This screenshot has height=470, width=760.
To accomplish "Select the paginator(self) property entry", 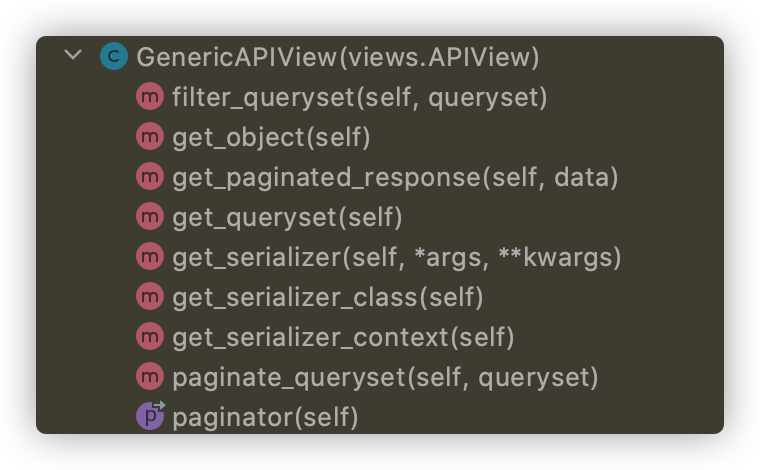I will tap(266, 417).
